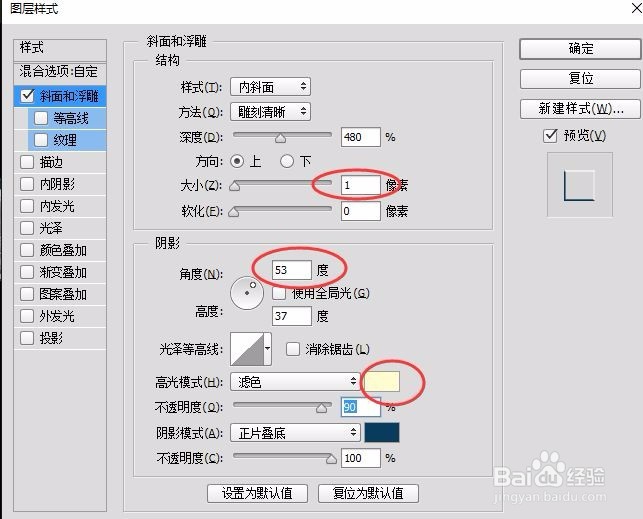
Task: Enable the 渐变叠加 checkbox
Action: coord(27,272)
